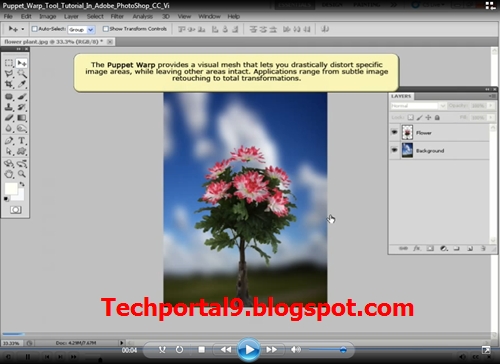This screenshot has height=364, width=500.
Task: Toggle lock all for layer
Action: pos(437,117)
